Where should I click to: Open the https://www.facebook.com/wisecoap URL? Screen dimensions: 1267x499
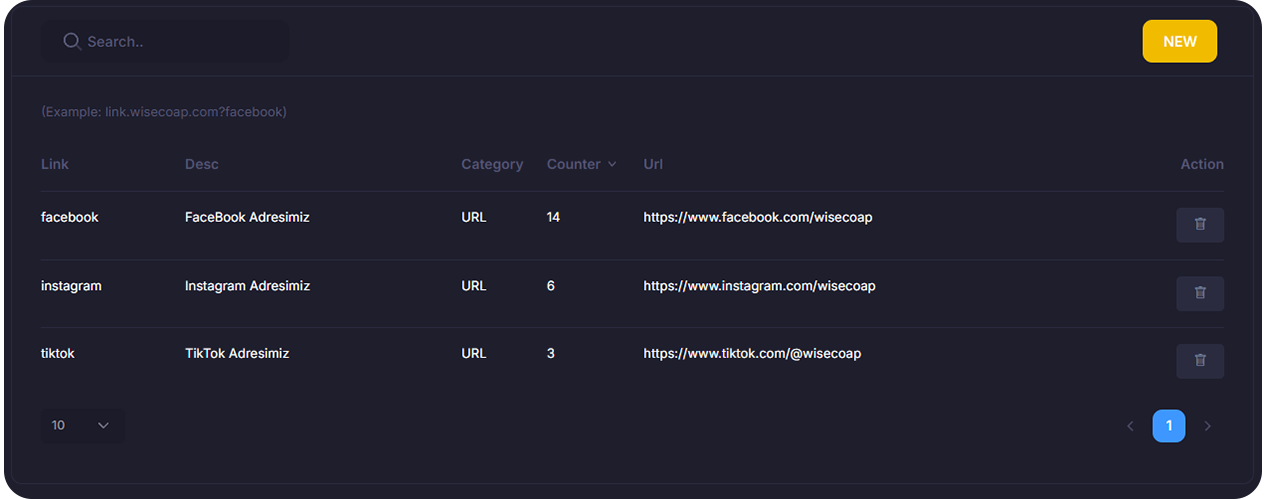(x=757, y=217)
